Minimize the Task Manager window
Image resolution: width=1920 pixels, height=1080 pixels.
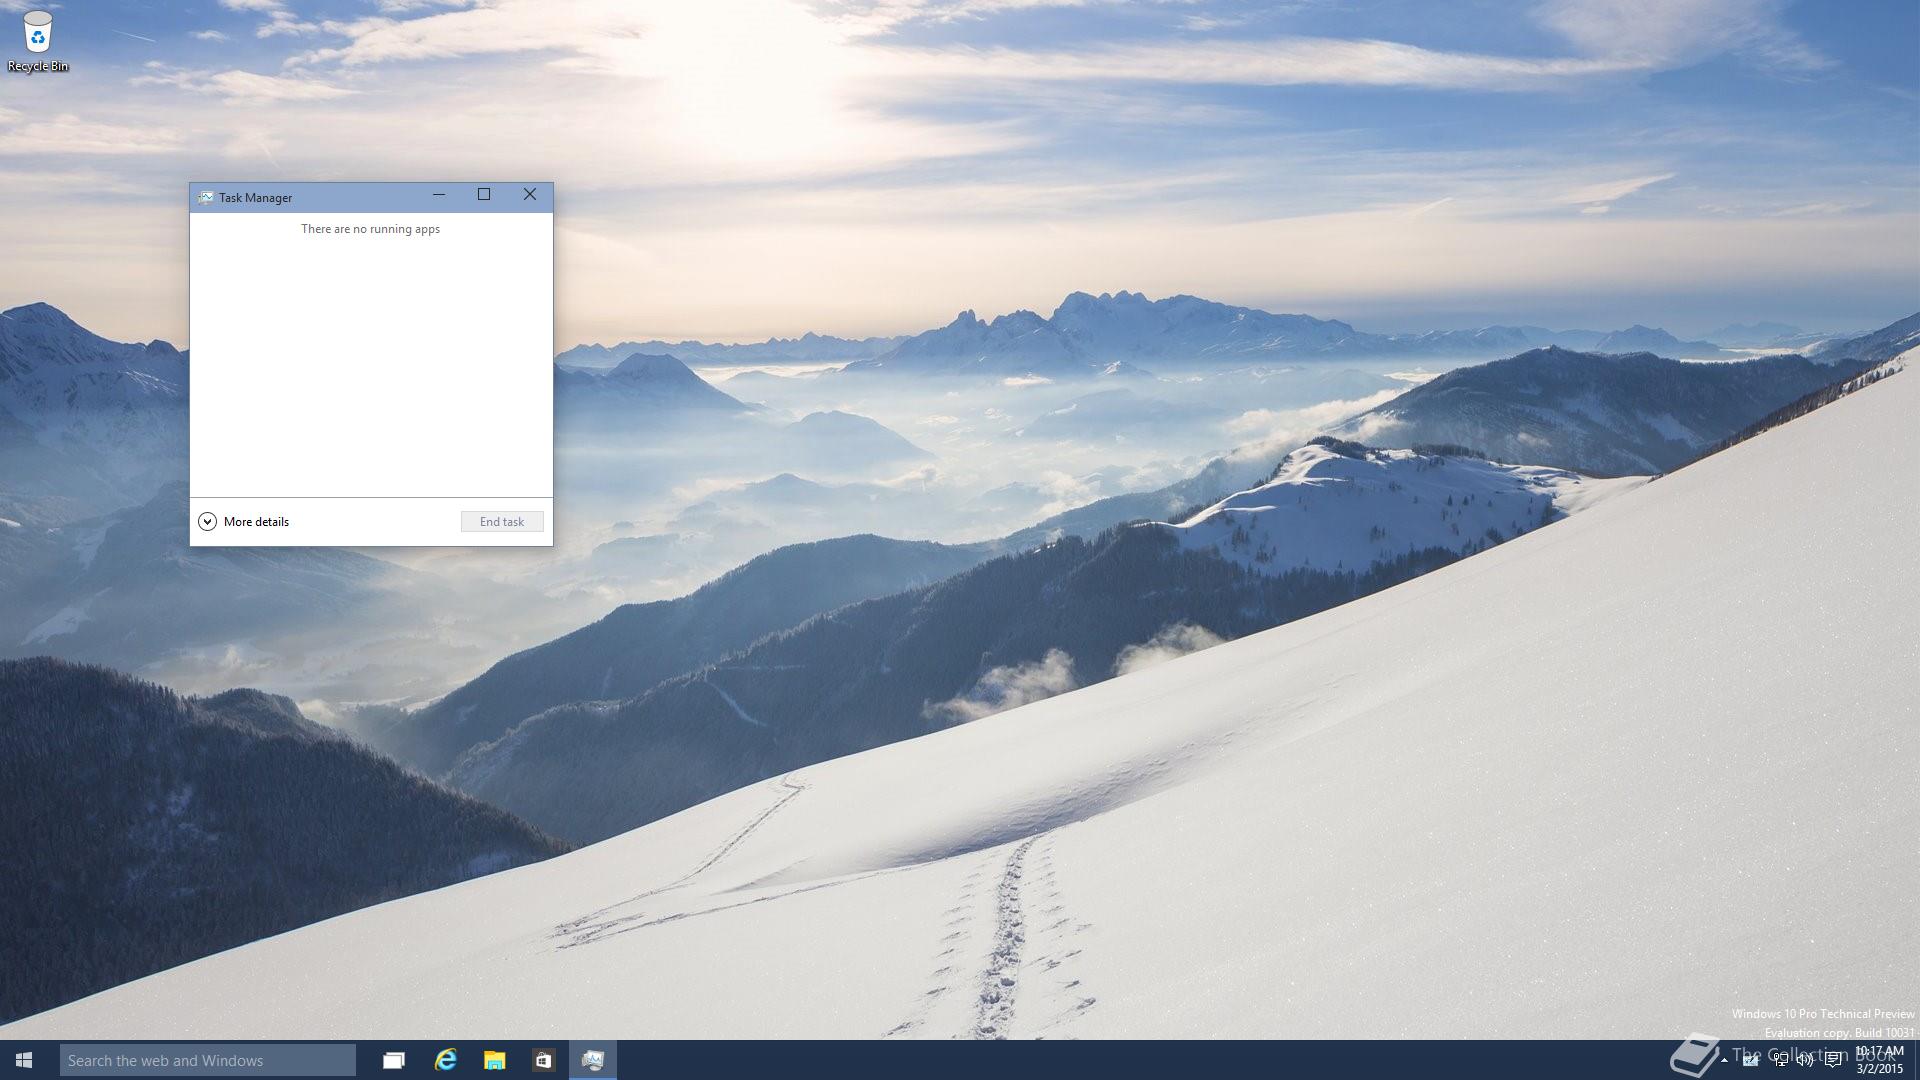click(x=438, y=195)
